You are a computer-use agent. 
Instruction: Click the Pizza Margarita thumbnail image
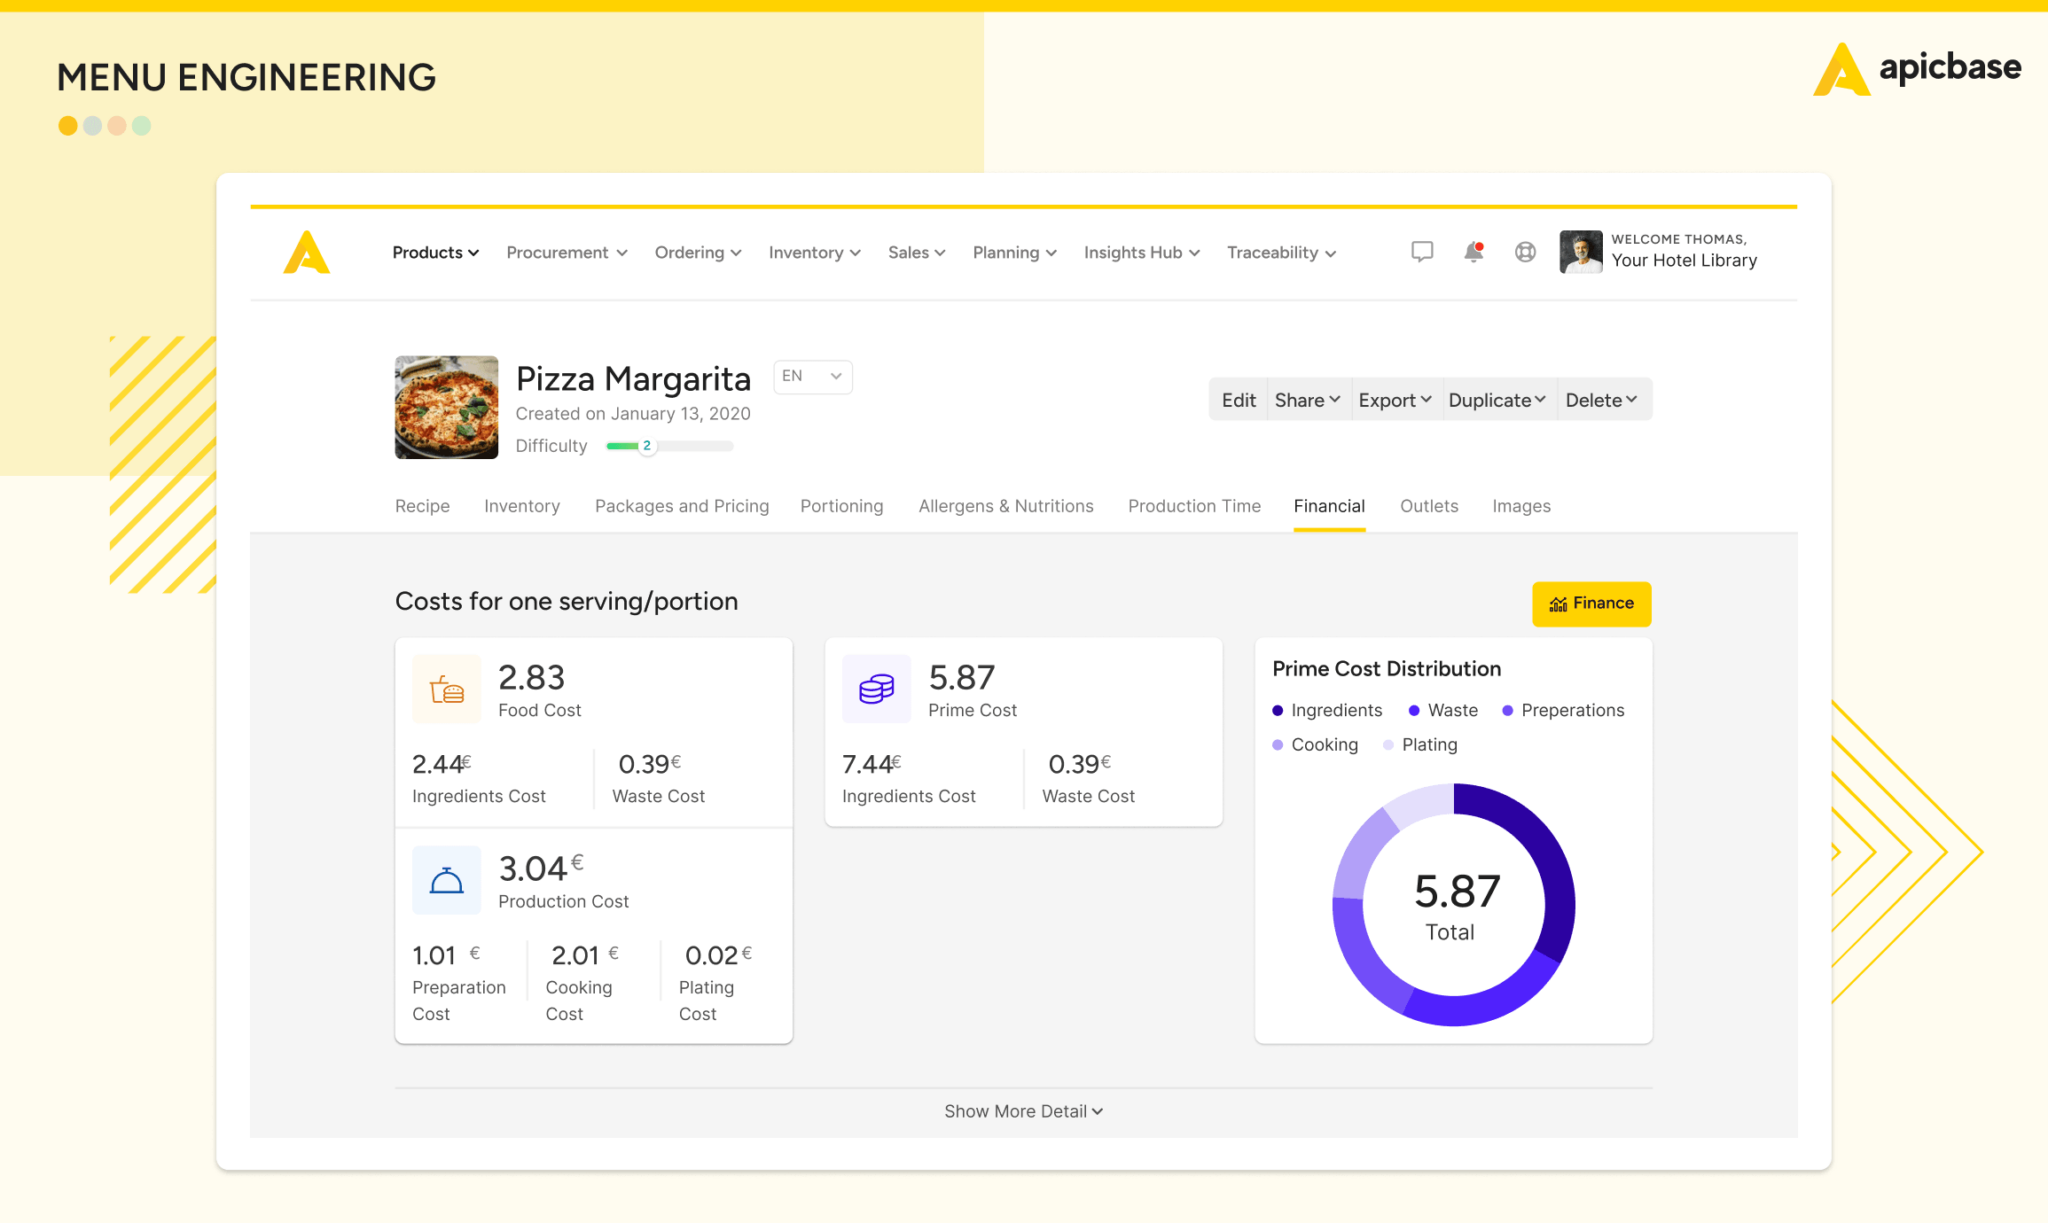point(446,407)
